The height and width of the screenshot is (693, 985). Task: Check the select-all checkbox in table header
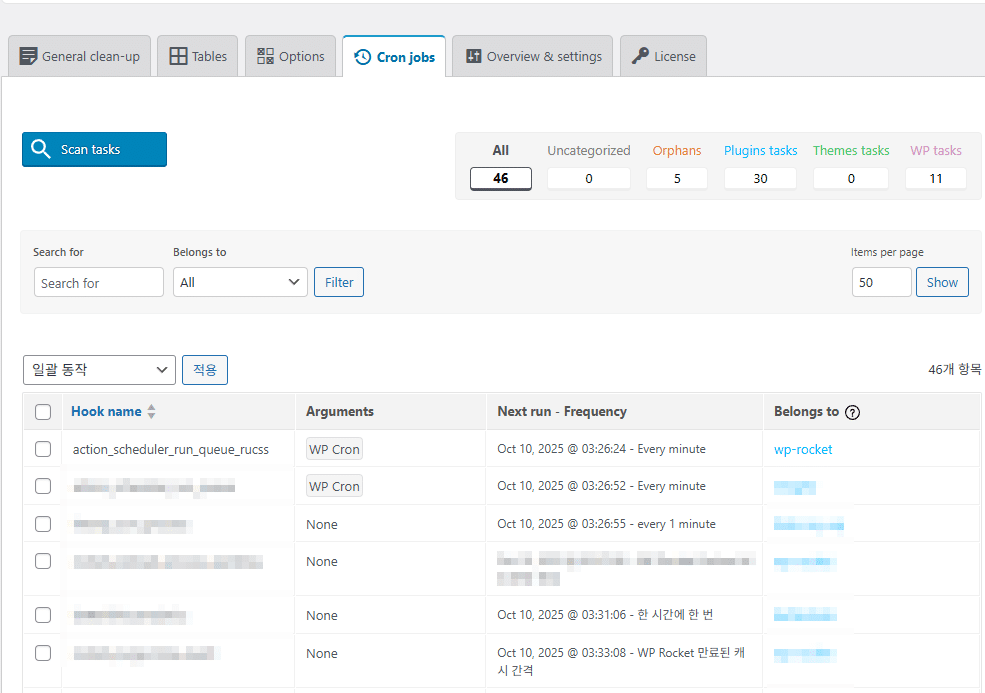pos(43,412)
